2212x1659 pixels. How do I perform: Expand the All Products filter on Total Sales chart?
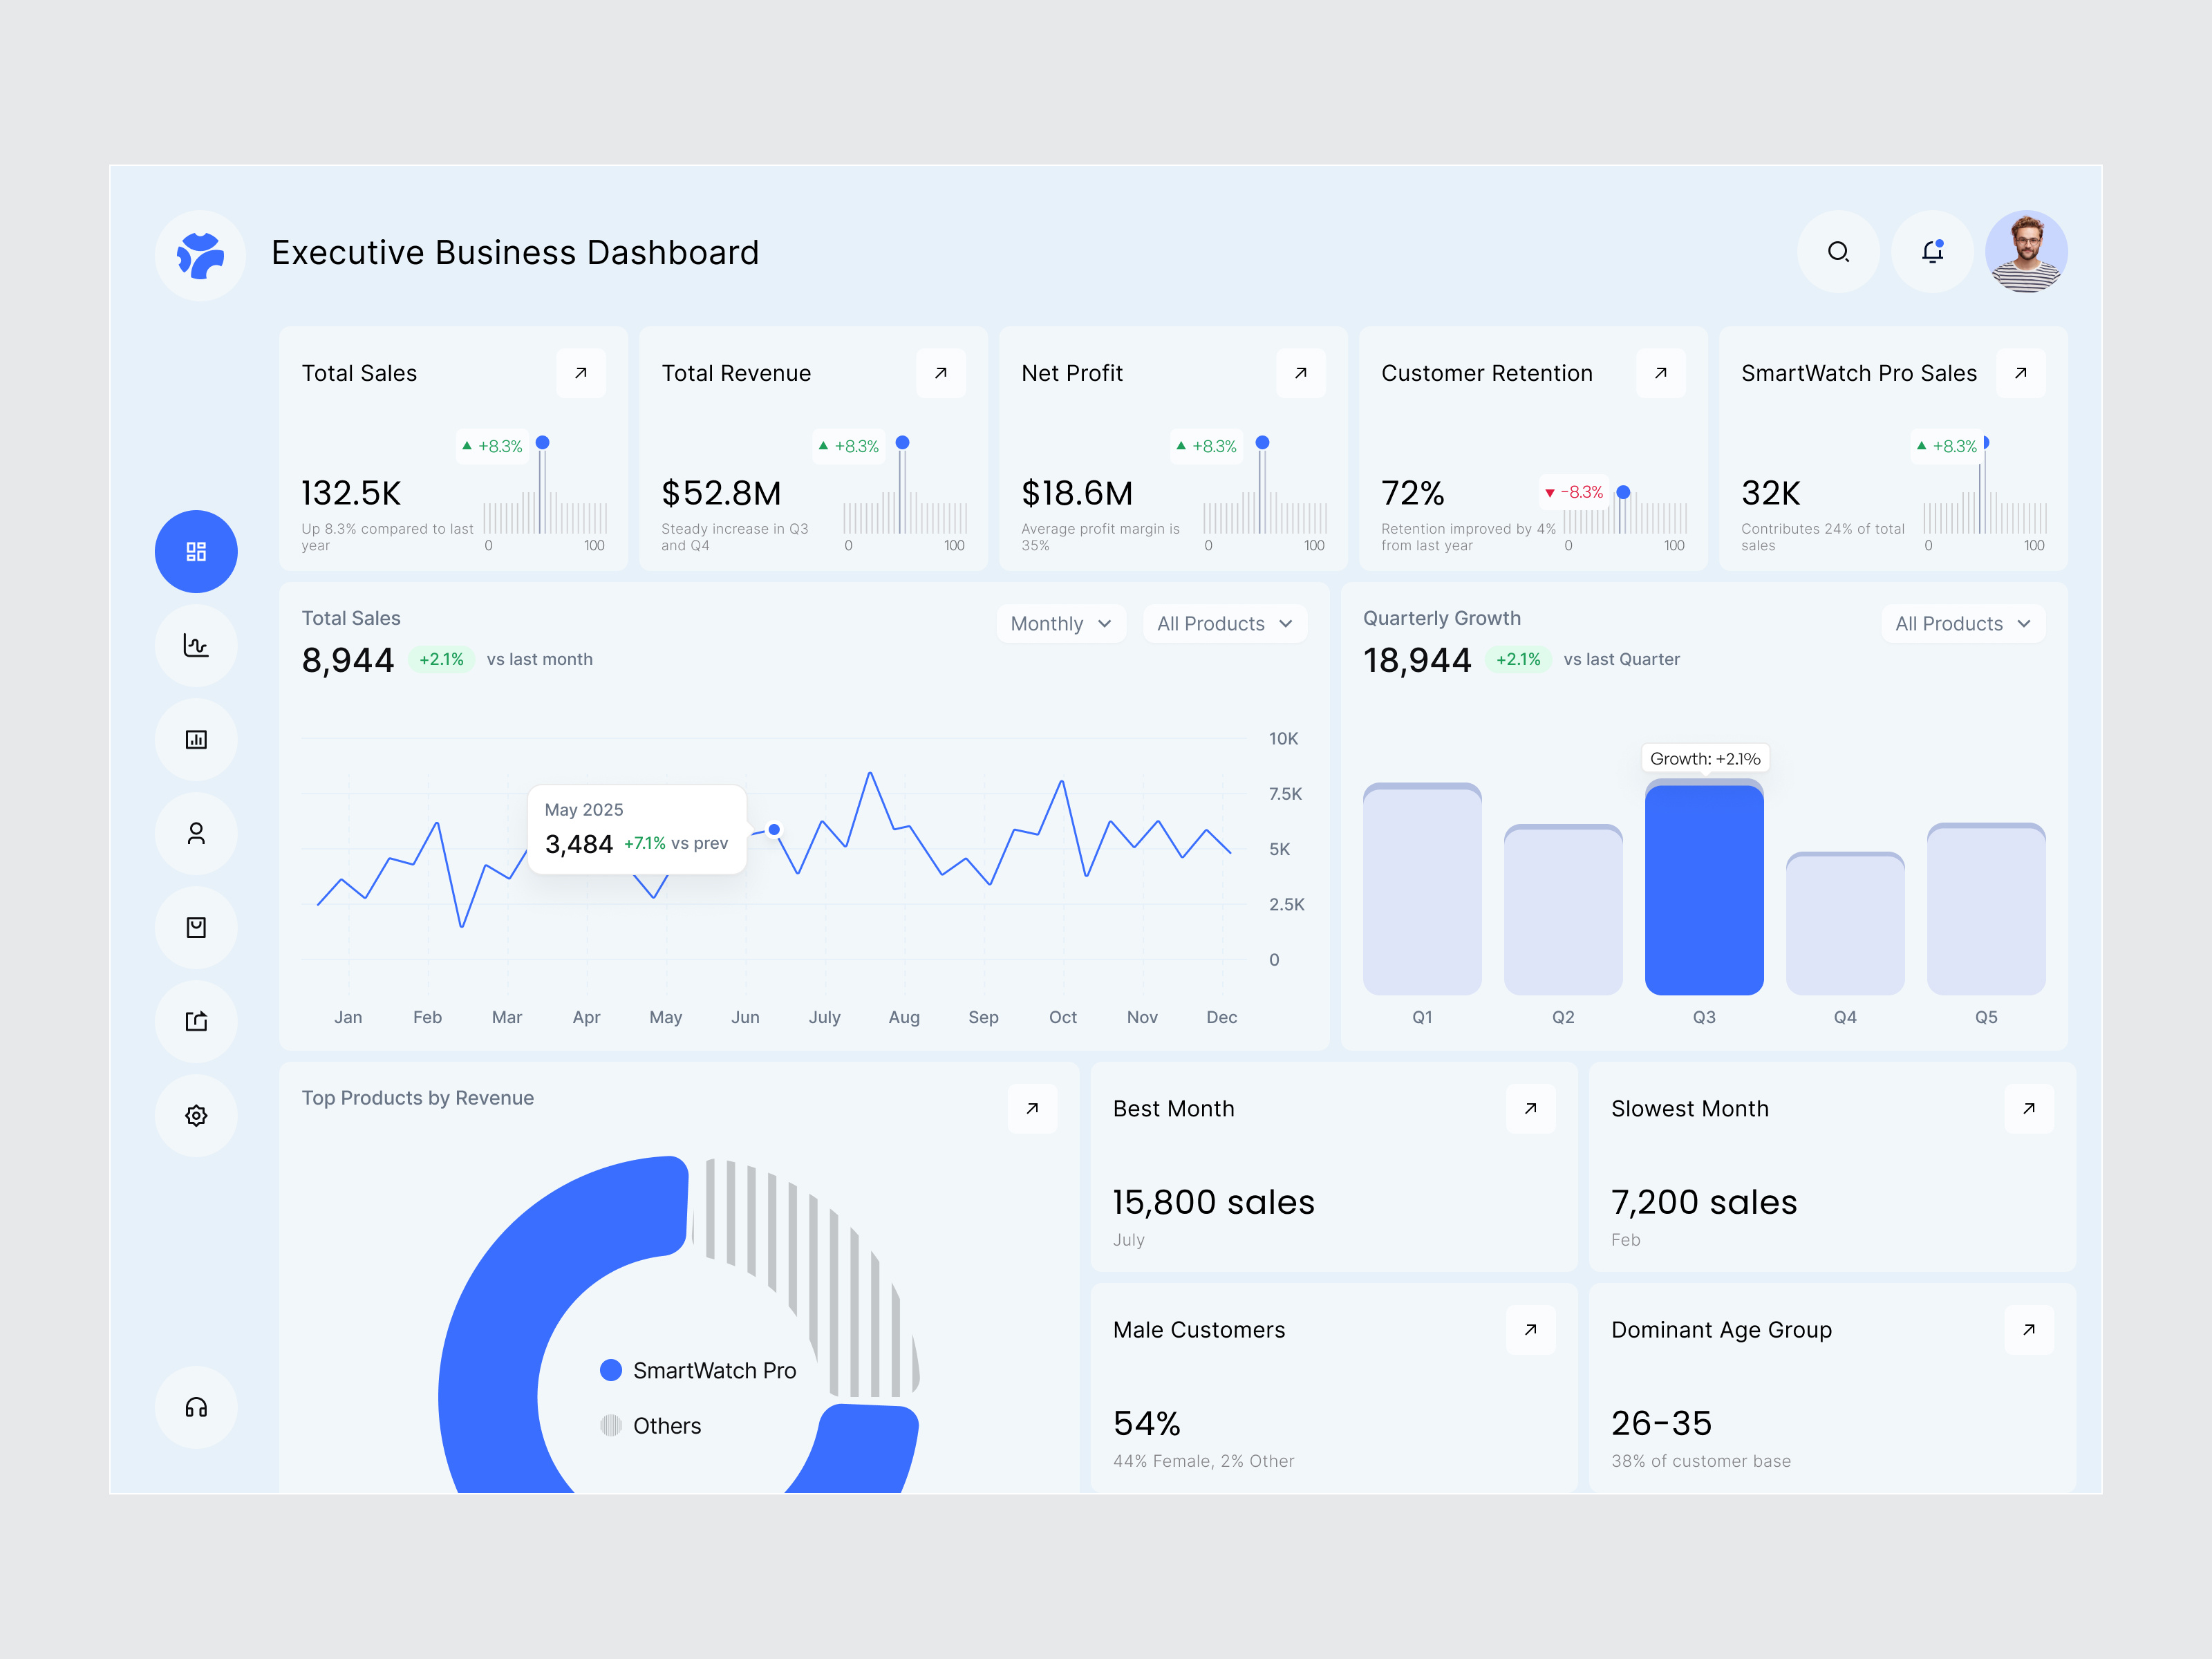click(1224, 623)
